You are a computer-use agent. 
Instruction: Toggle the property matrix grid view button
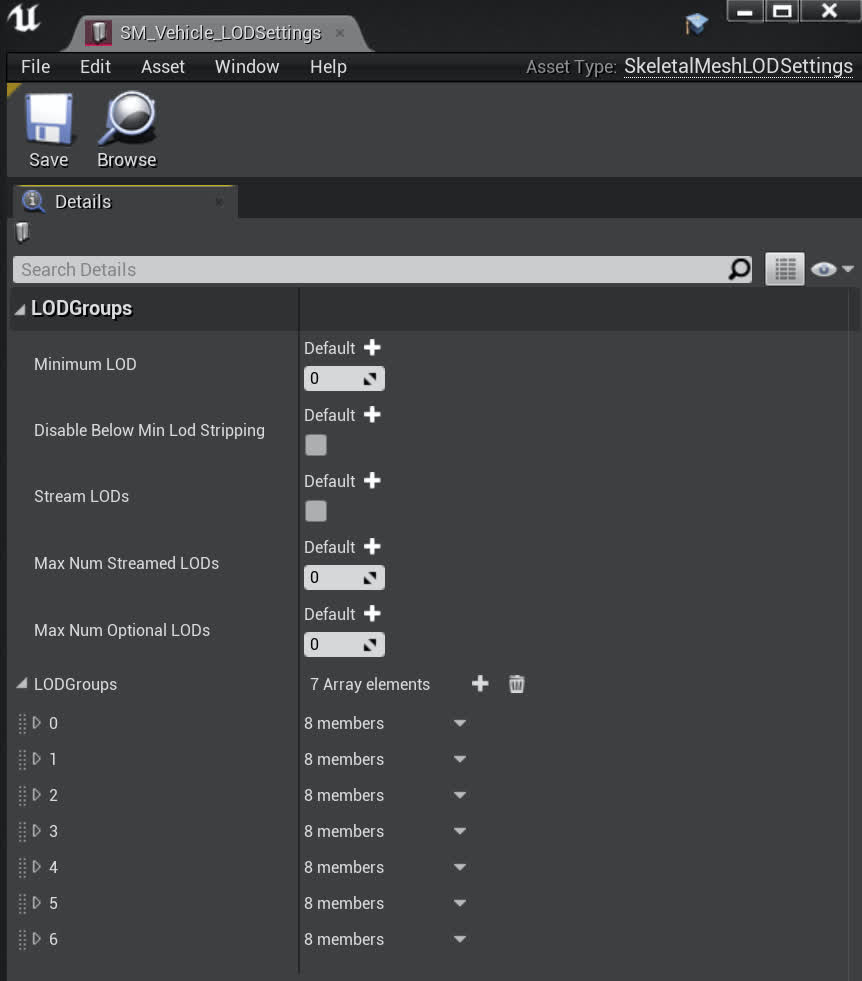(785, 269)
